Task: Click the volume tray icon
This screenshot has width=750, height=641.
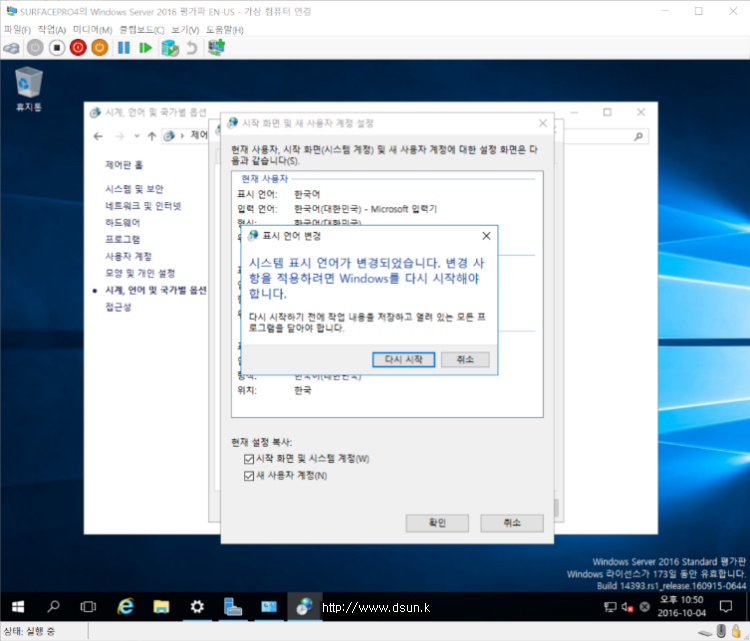Action: pyautogui.click(x=627, y=608)
